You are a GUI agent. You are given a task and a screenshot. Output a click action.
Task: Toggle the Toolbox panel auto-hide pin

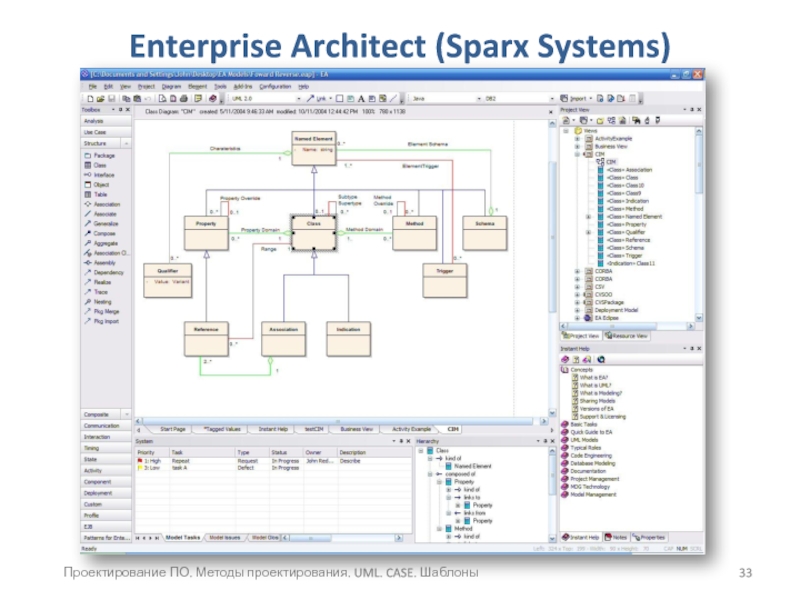coord(120,110)
